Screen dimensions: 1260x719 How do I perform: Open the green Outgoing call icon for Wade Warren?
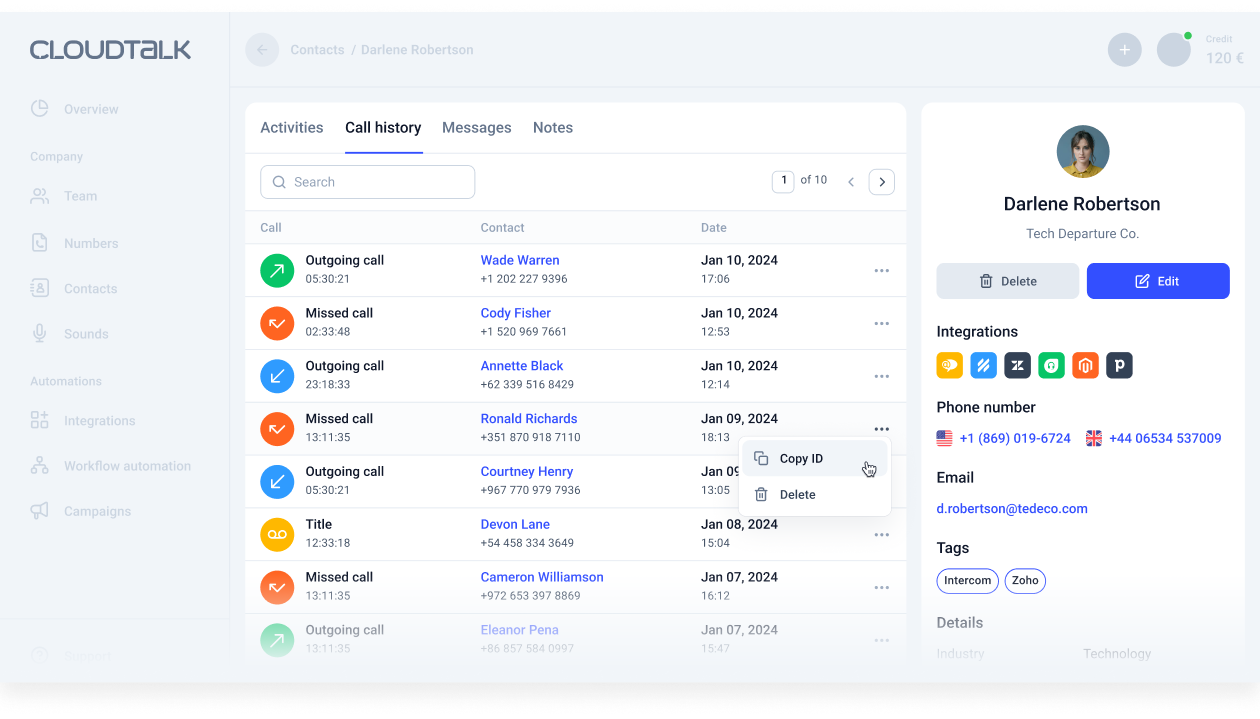[x=277, y=270]
